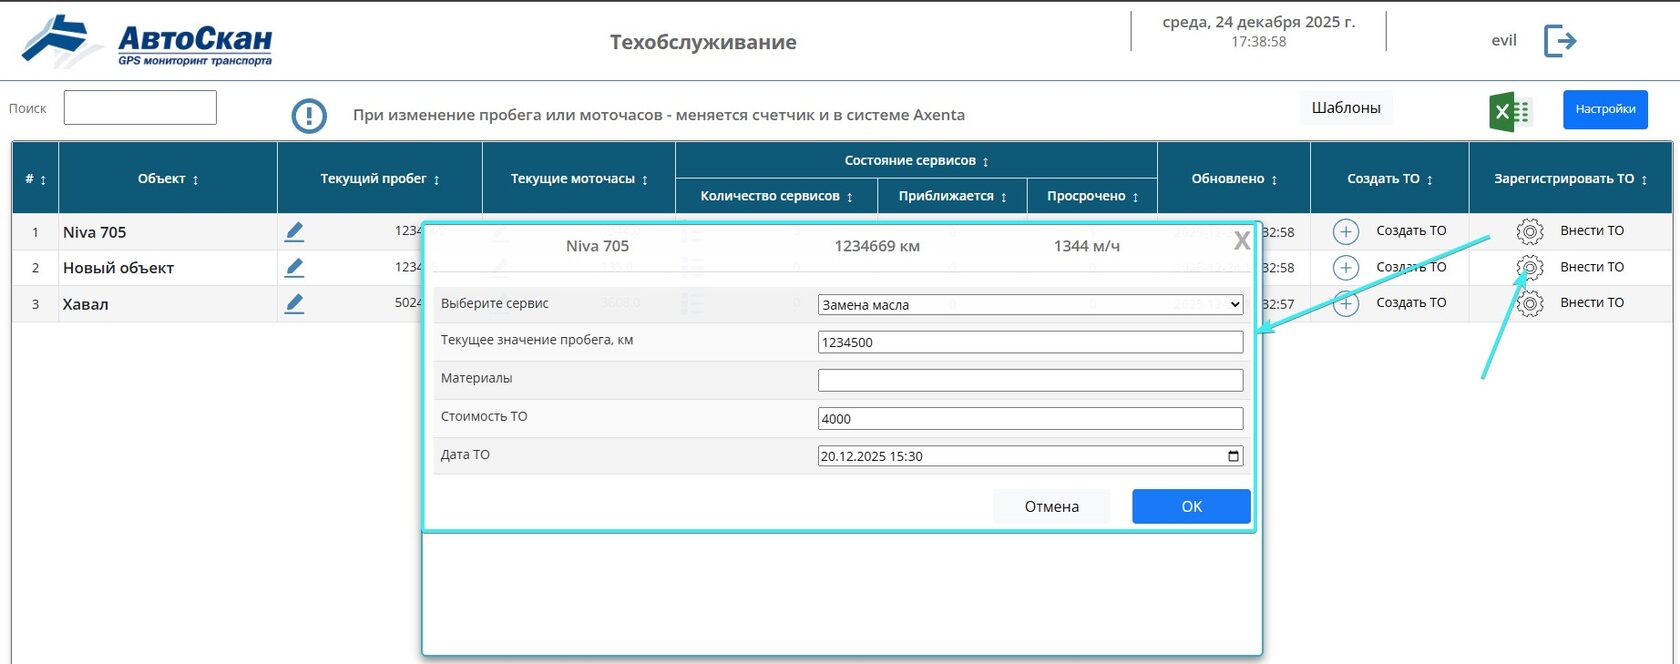
Task: Close the Niva 705 dialog with X
Action: point(1241,241)
